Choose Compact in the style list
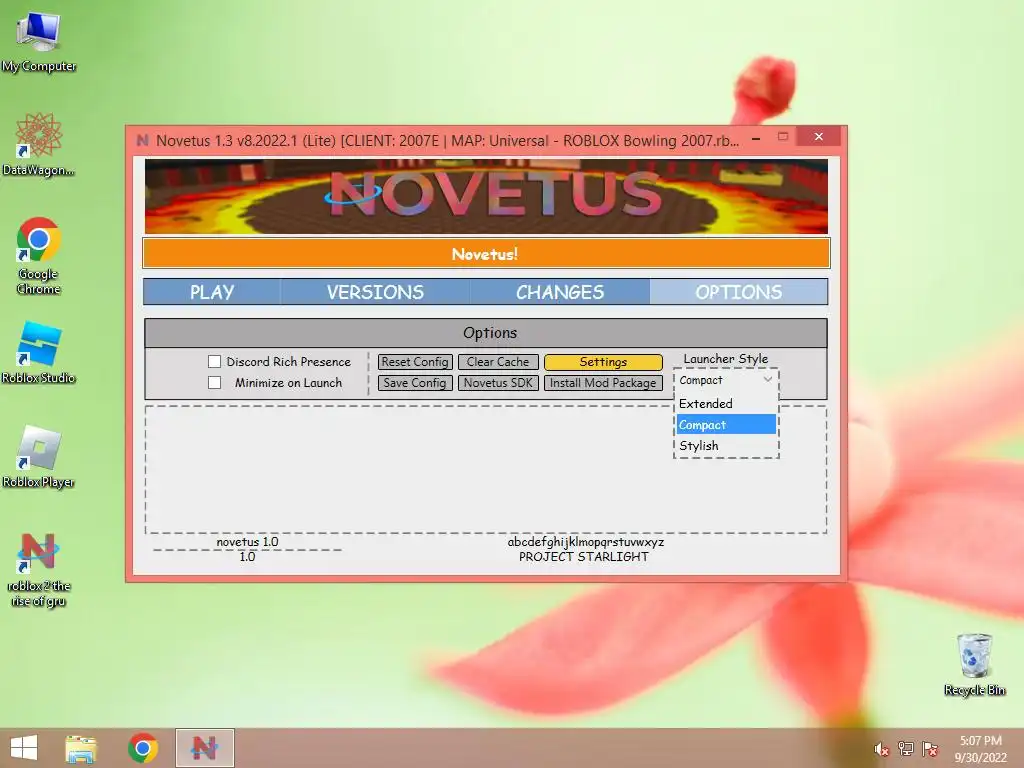The height and width of the screenshot is (768, 1024). point(726,424)
